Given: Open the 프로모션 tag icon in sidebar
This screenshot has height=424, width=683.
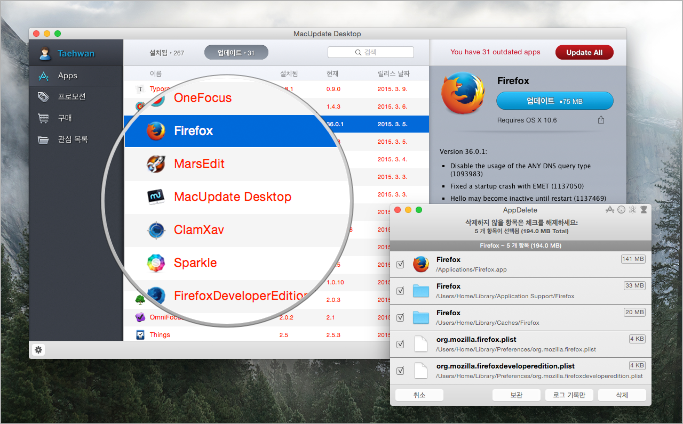Looking at the screenshot, I should tap(43, 96).
